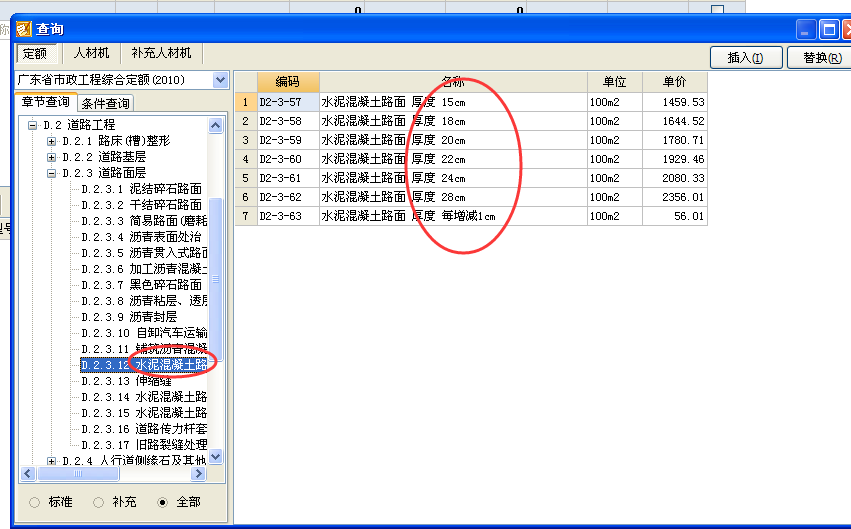Click tree horizontal scrollbar right arrow

pos(199,474)
